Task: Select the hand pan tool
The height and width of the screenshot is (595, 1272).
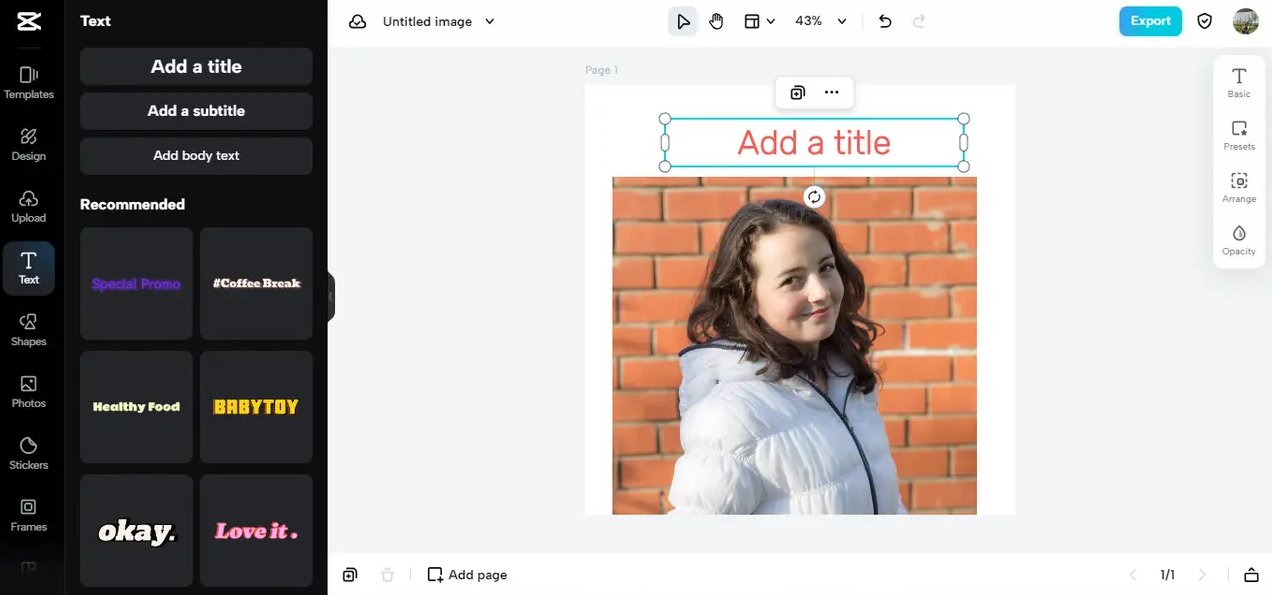Action: [x=716, y=21]
